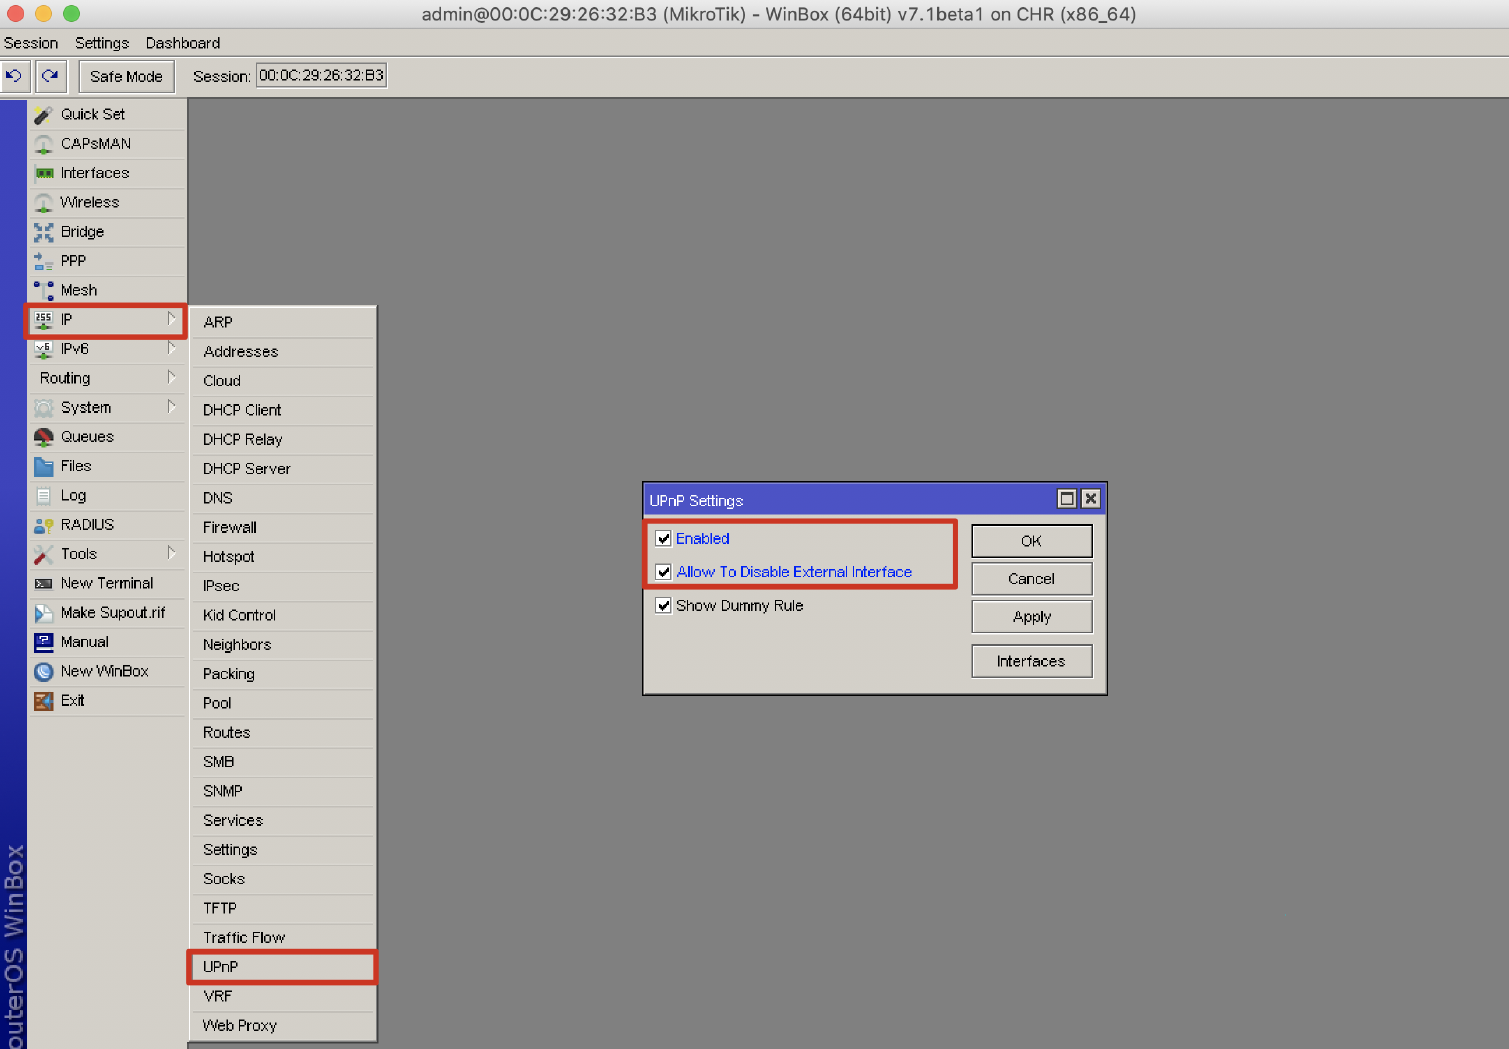Click the Undo arrow icon in toolbar
The width and height of the screenshot is (1509, 1049).
pos(14,76)
